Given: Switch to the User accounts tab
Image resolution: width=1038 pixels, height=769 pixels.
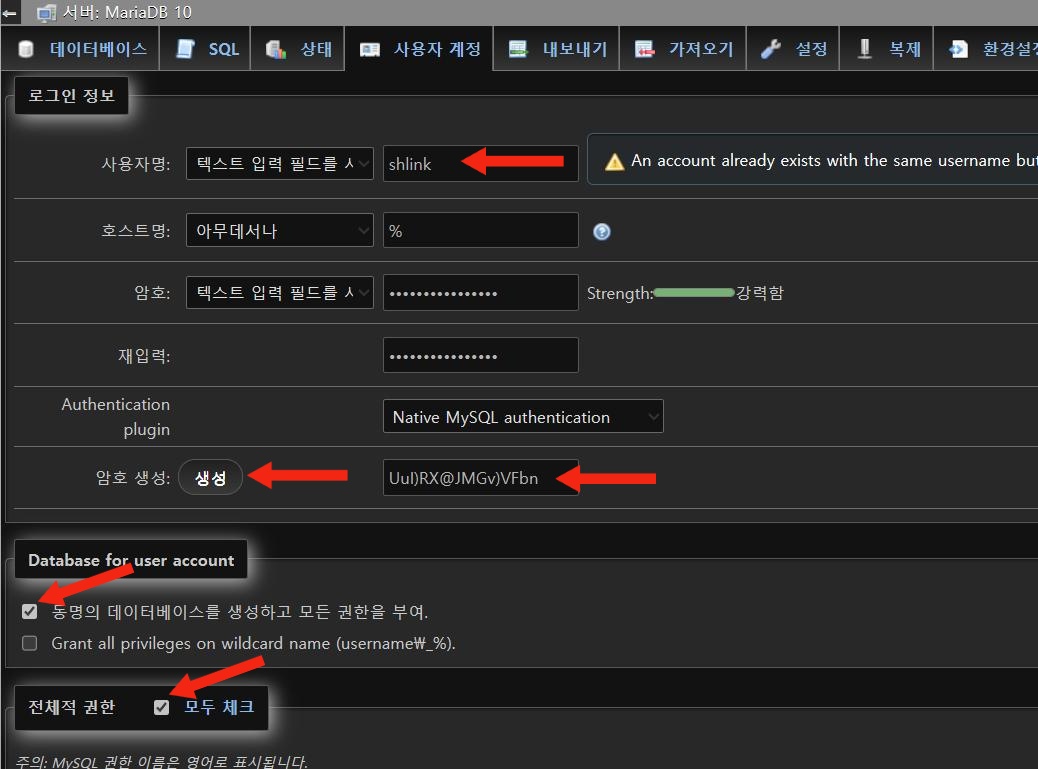Looking at the screenshot, I should click(420, 49).
